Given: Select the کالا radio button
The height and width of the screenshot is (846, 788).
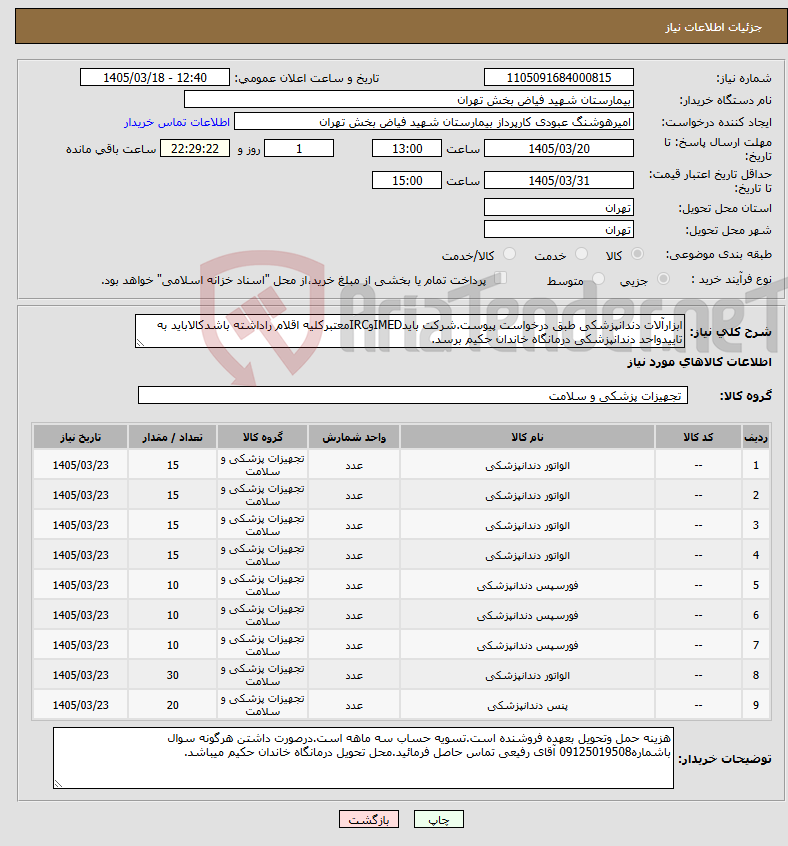Looking at the screenshot, I should (x=638, y=254).
